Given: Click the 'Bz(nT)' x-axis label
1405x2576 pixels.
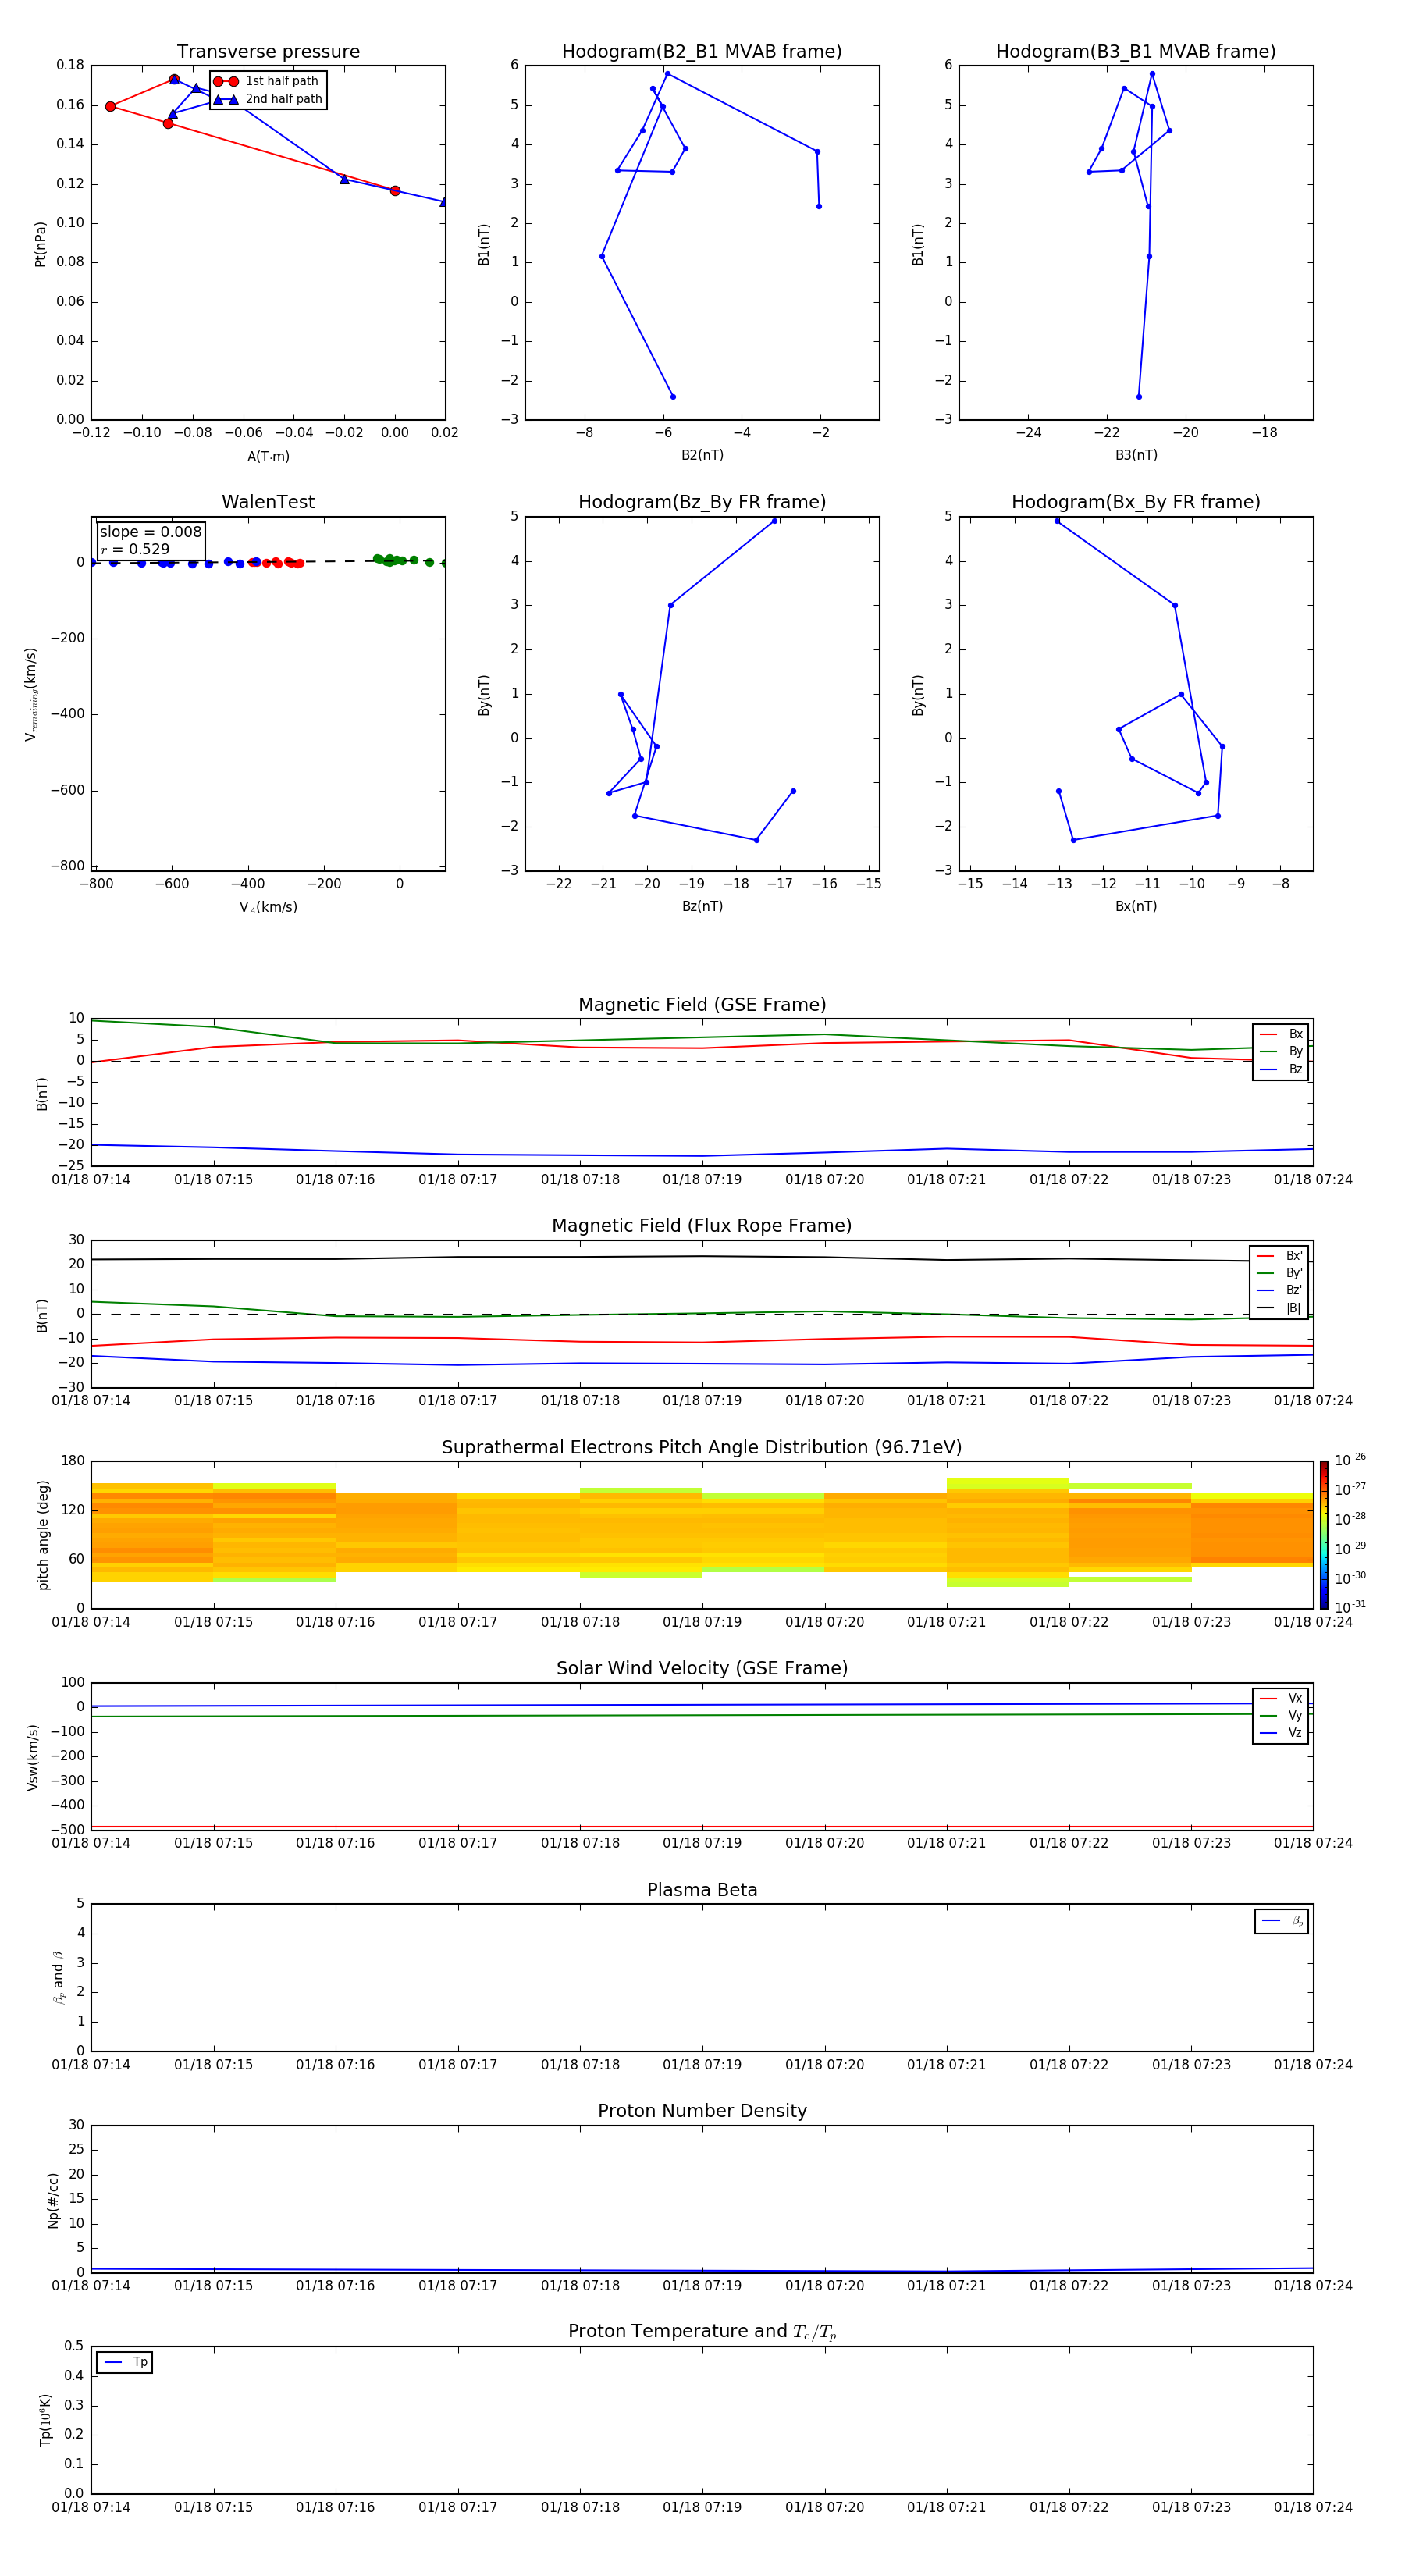Looking at the screenshot, I should 702,906.
